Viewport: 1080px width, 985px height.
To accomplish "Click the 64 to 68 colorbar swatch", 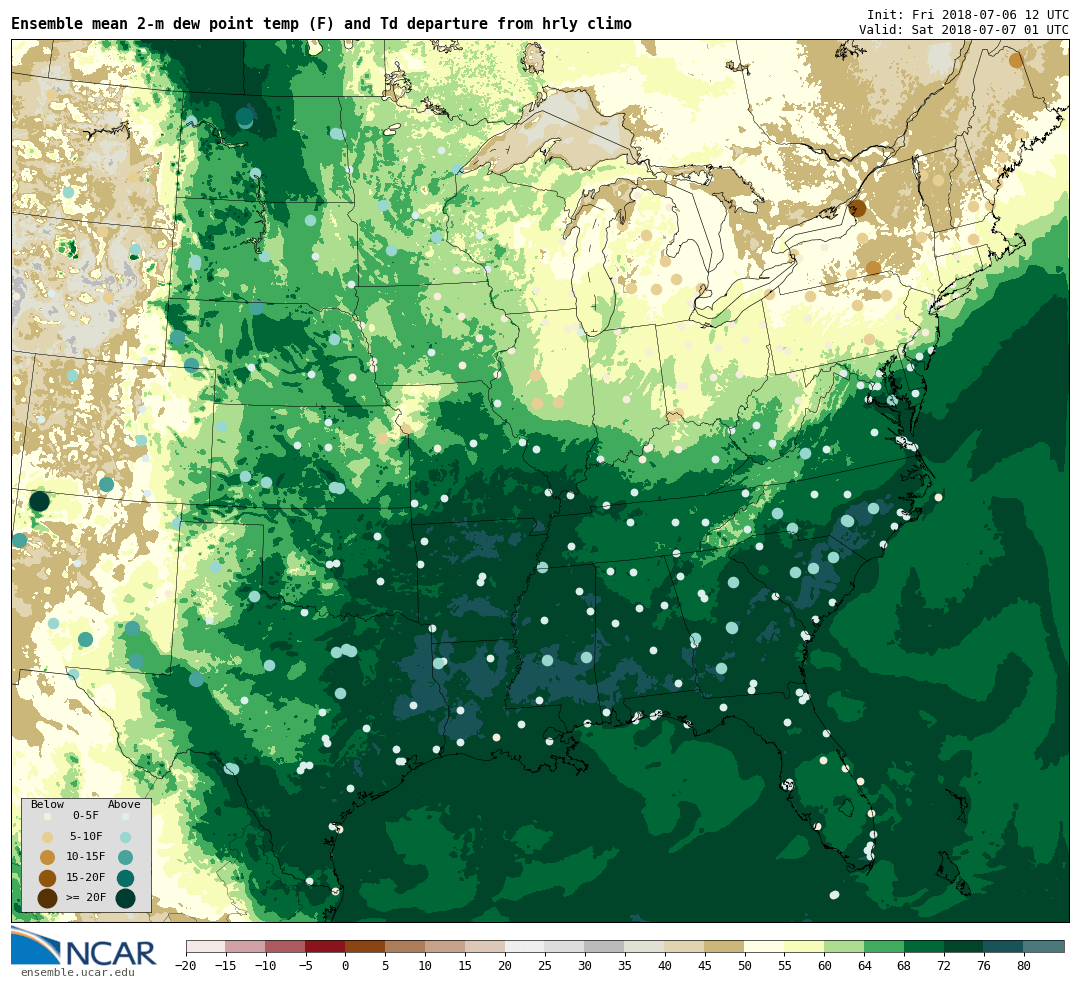I will tap(884, 946).
